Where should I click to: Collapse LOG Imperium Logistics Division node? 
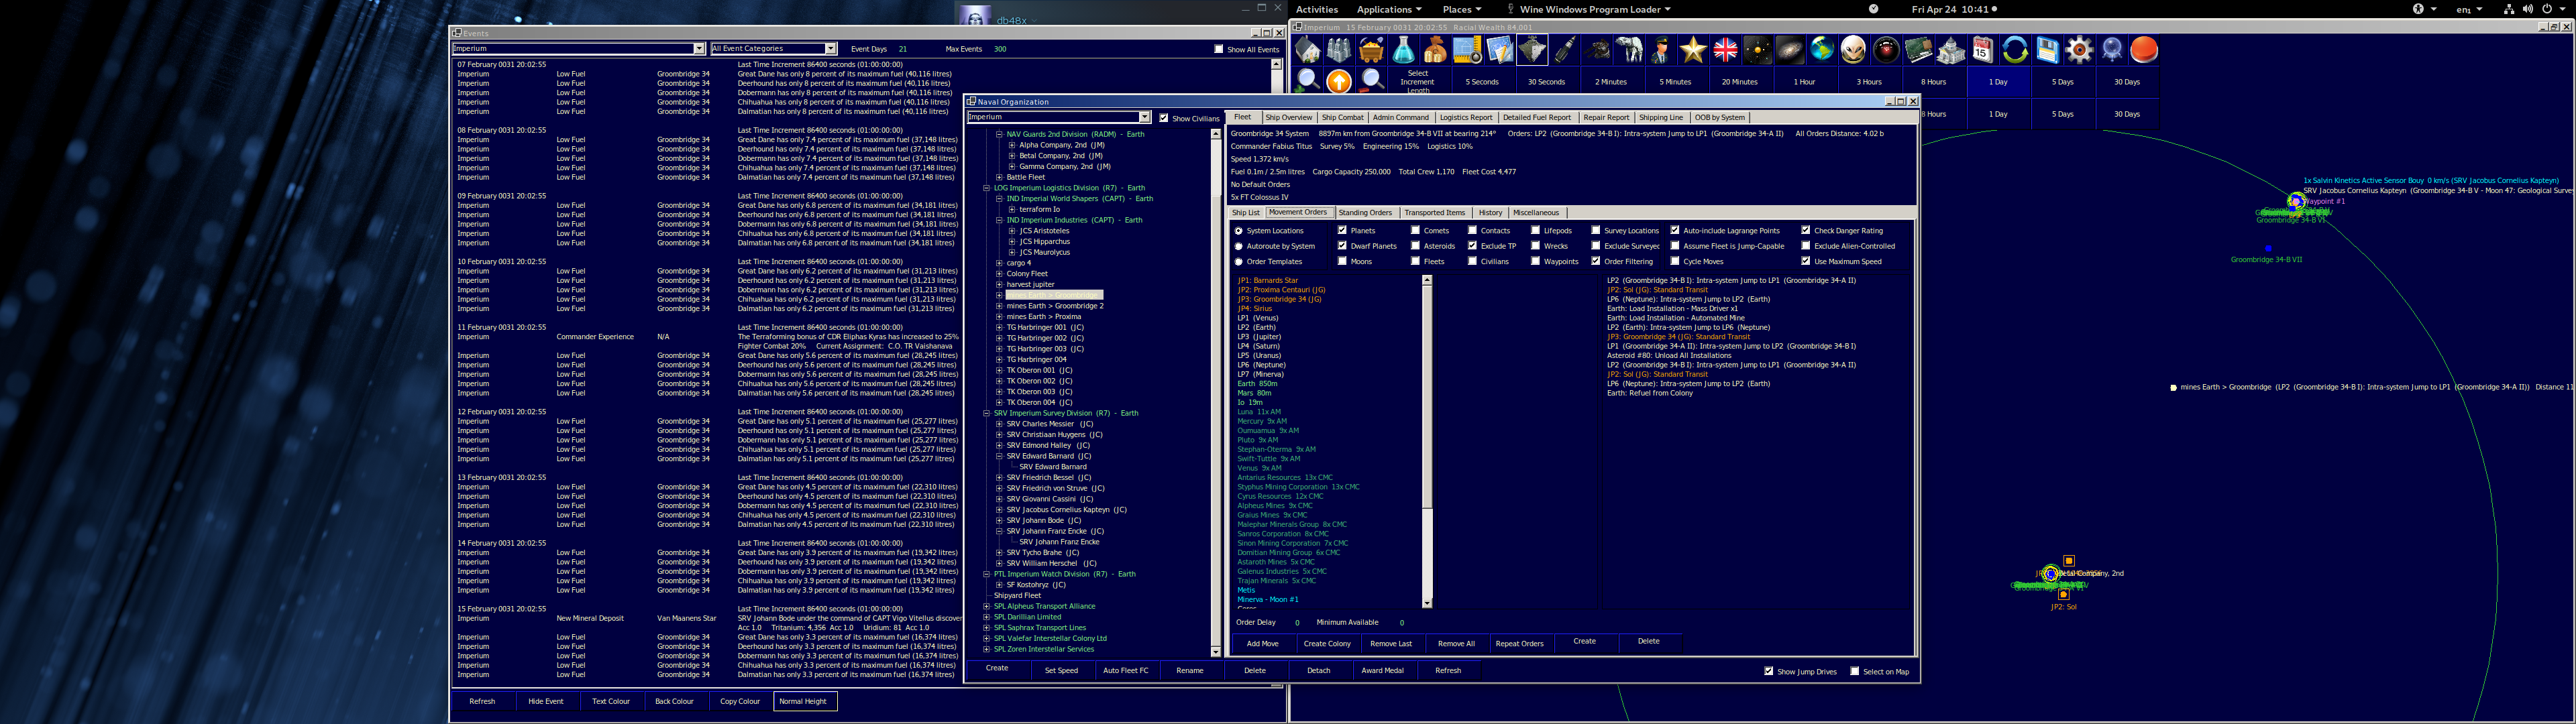(x=986, y=188)
